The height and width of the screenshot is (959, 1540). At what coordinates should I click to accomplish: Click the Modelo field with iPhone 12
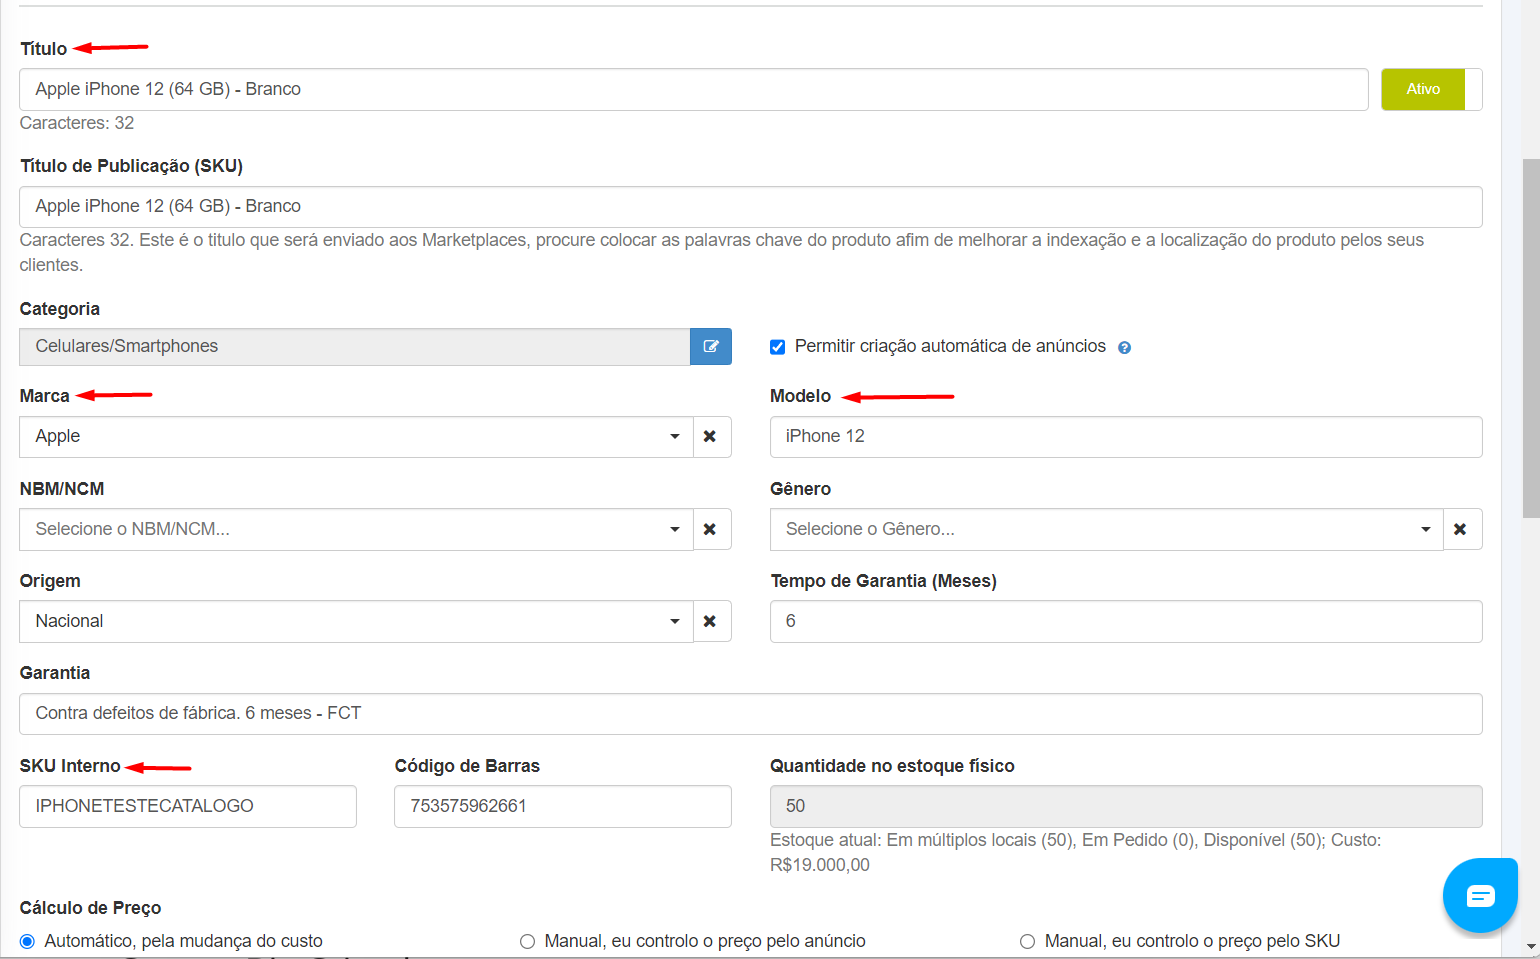1126,437
